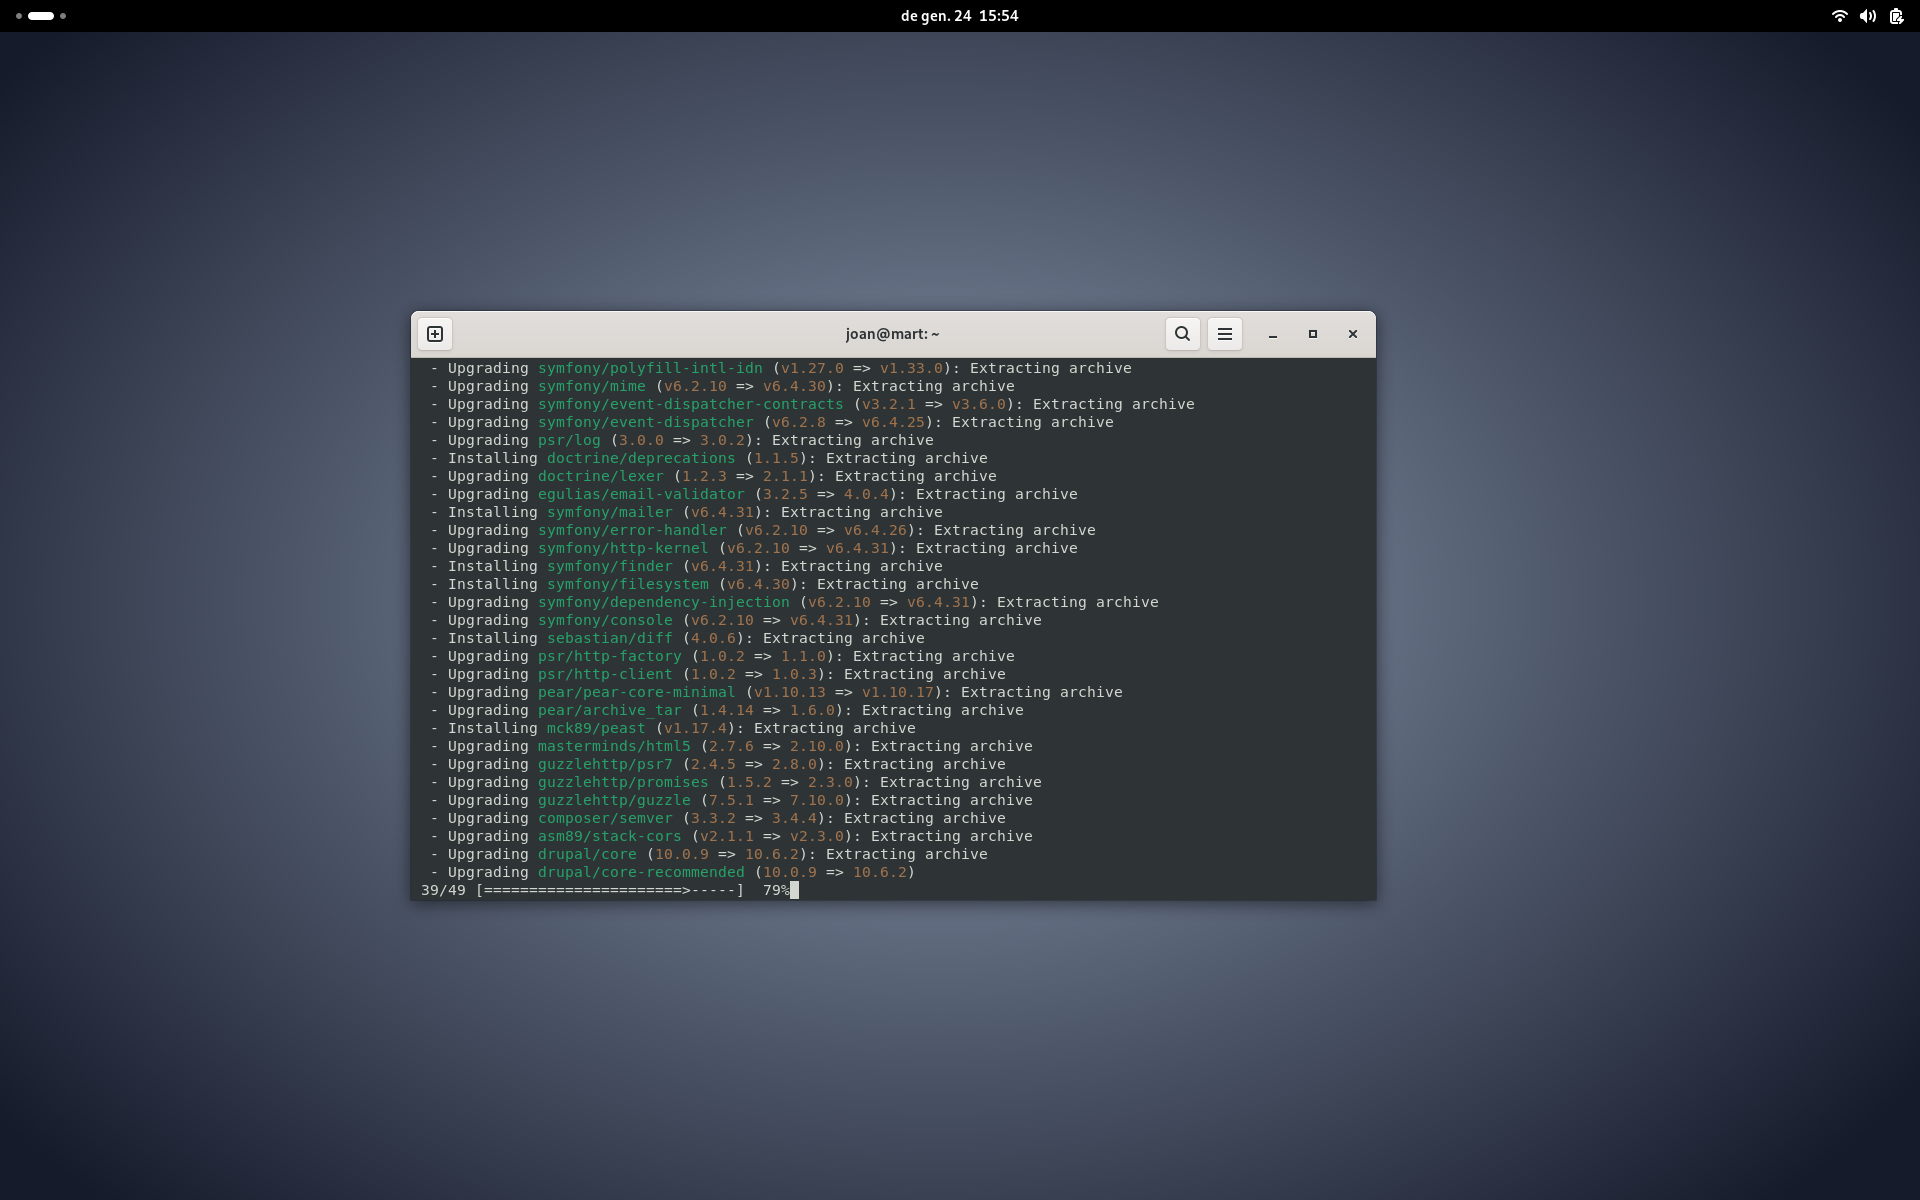This screenshot has height=1200, width=1920.
Task: Switch to the workspace dot left of the pill
Action: coord(18,16)
